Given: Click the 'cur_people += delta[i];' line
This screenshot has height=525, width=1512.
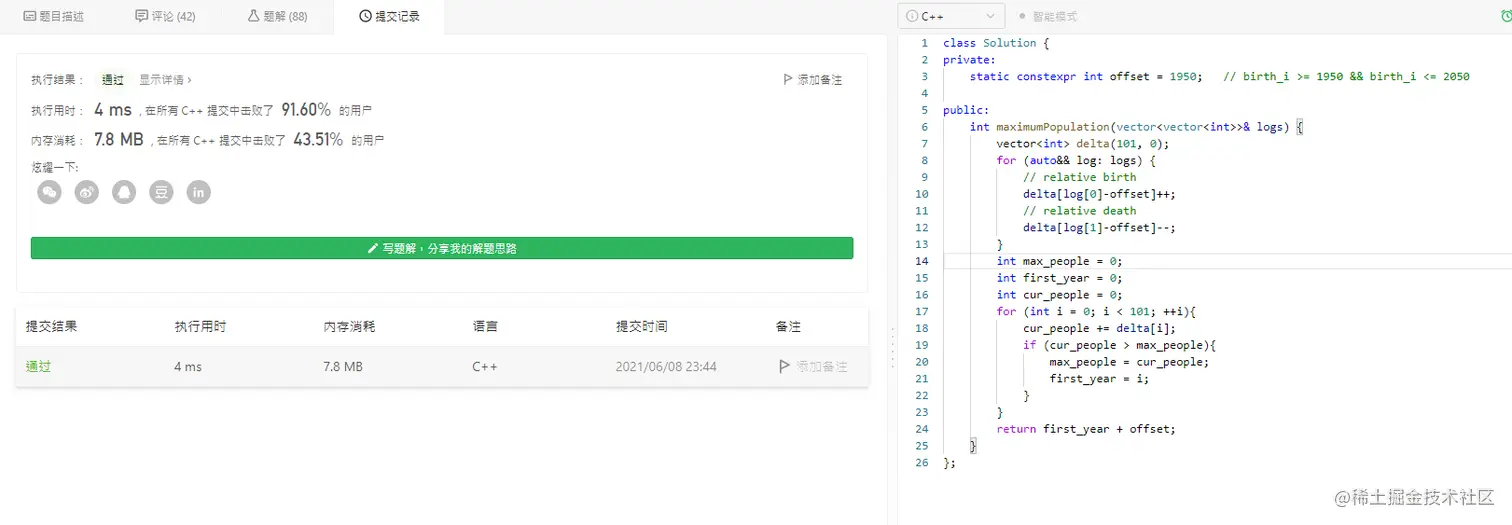Looking at the screenshot, I should [1100, 328].
